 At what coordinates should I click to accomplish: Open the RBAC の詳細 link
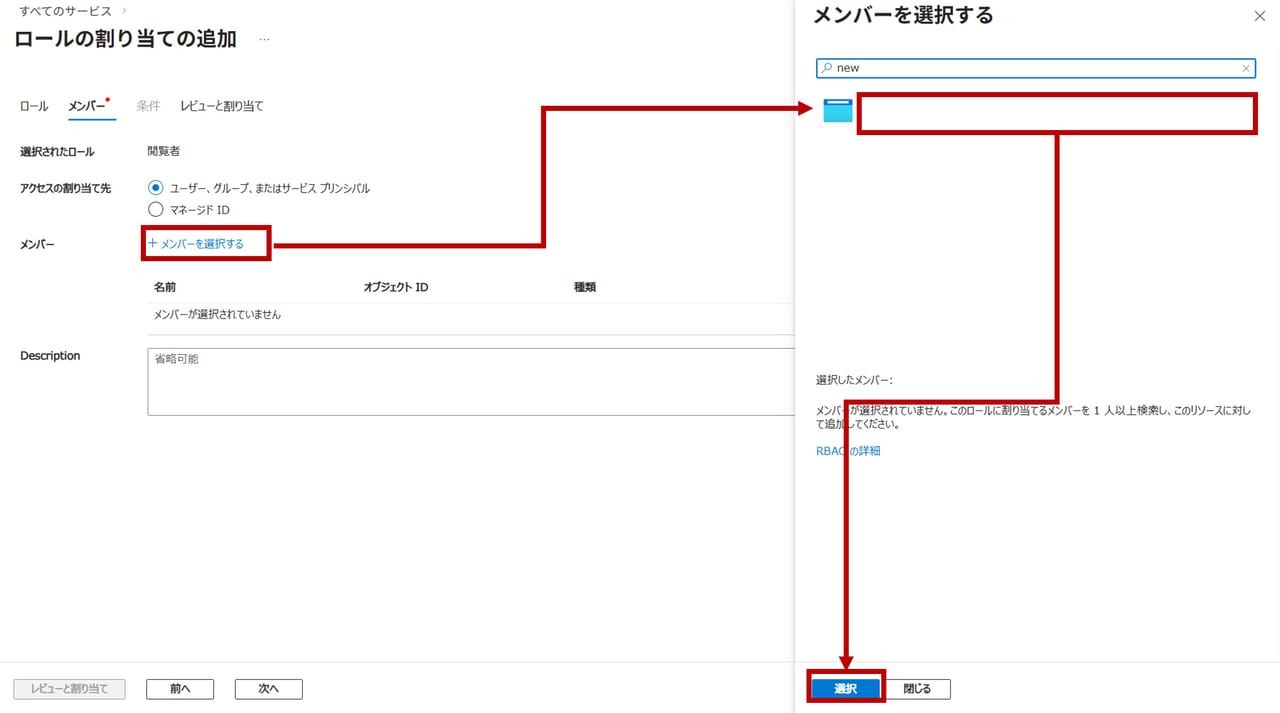pyautogui.click(x=848, y=451)
